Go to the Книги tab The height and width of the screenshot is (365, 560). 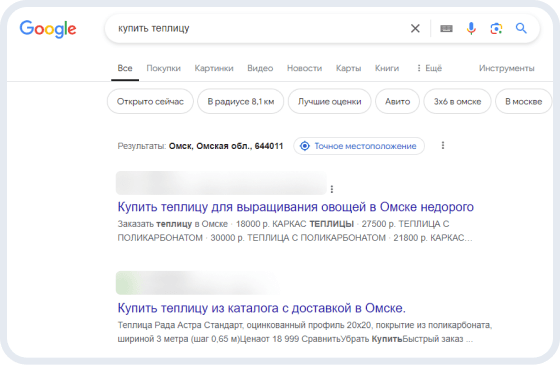coord(387,68)
